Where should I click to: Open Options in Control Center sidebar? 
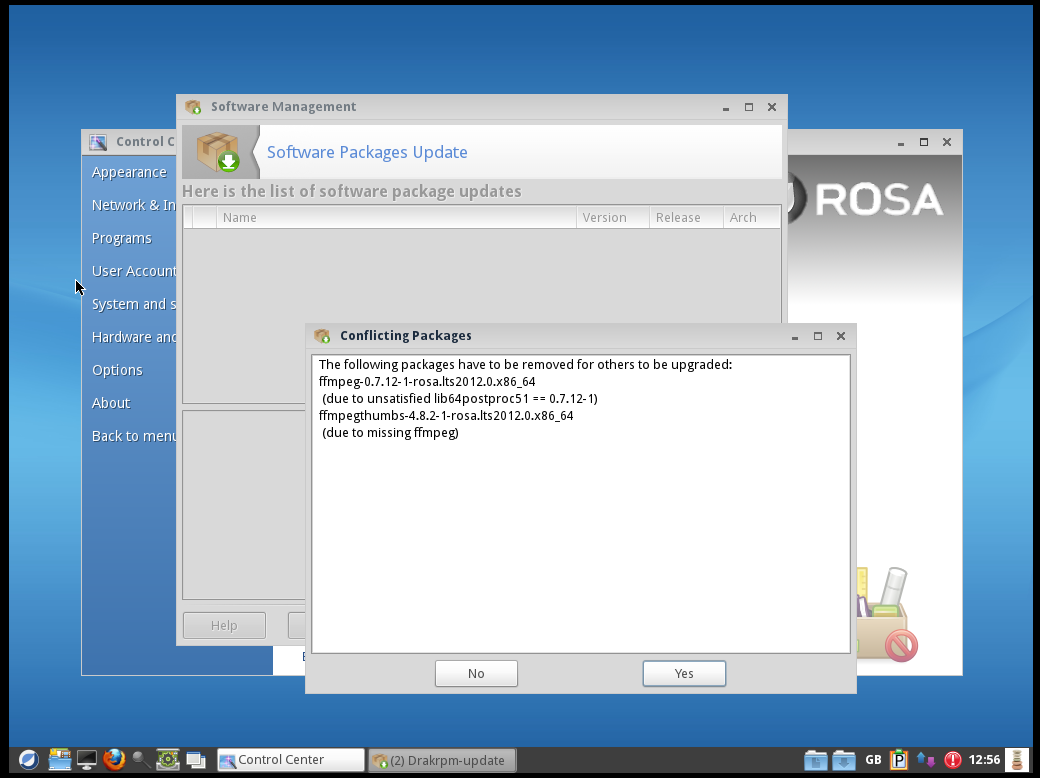pyautogui.click(x=117, y=370)
